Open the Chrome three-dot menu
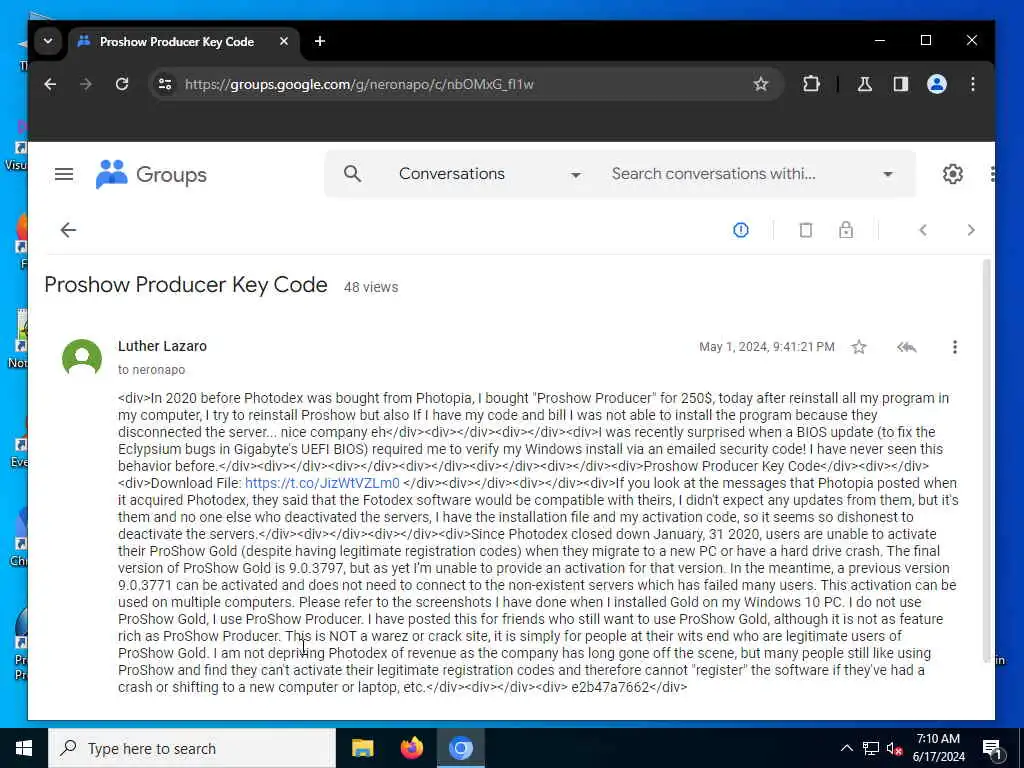Viewport: 1024px width, 768px height. tap(973, 84)
